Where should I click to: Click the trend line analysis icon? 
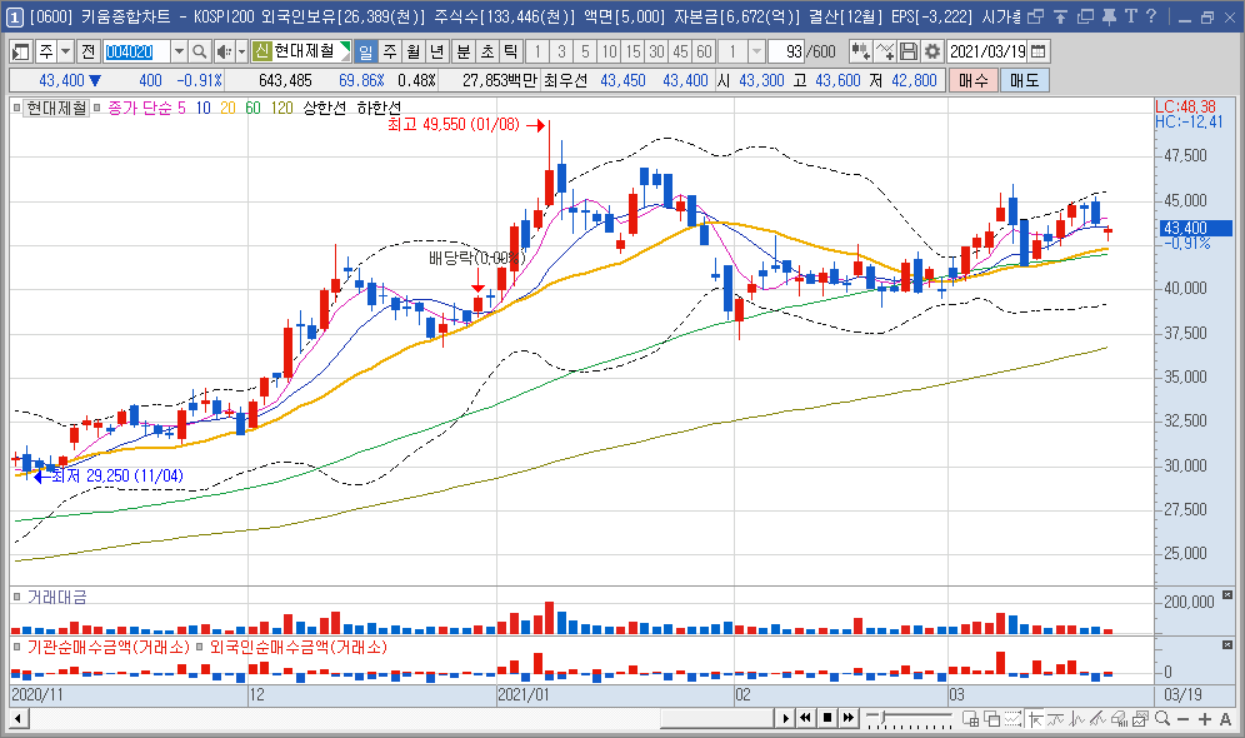click(x=1056, y=718)
